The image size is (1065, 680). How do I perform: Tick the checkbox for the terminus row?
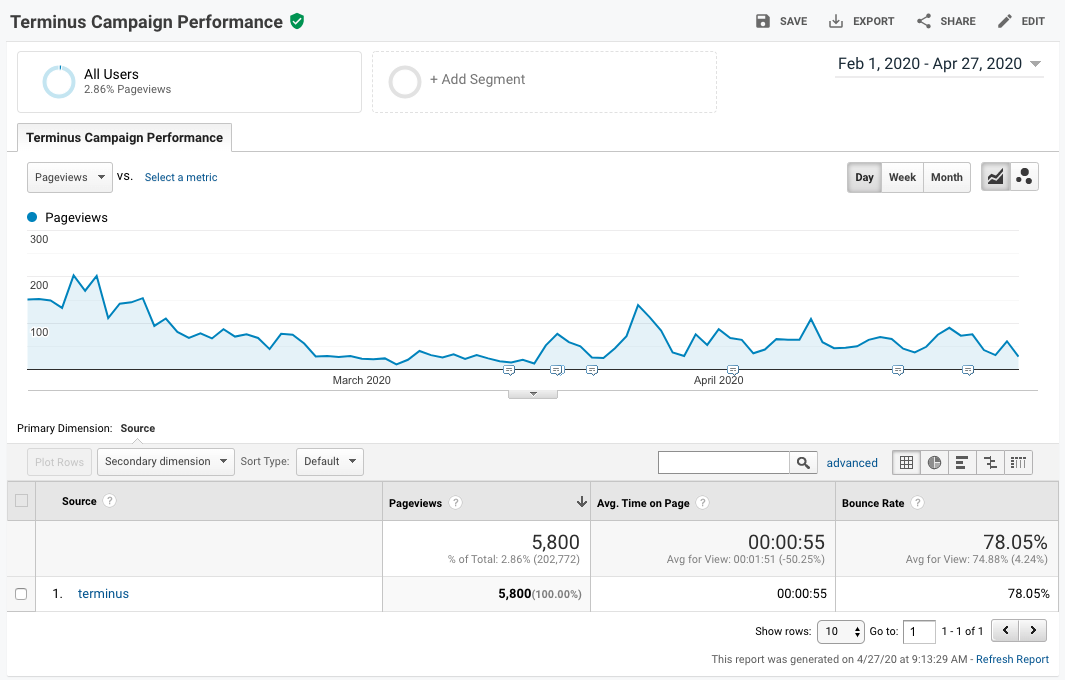[x=22, y=594]
